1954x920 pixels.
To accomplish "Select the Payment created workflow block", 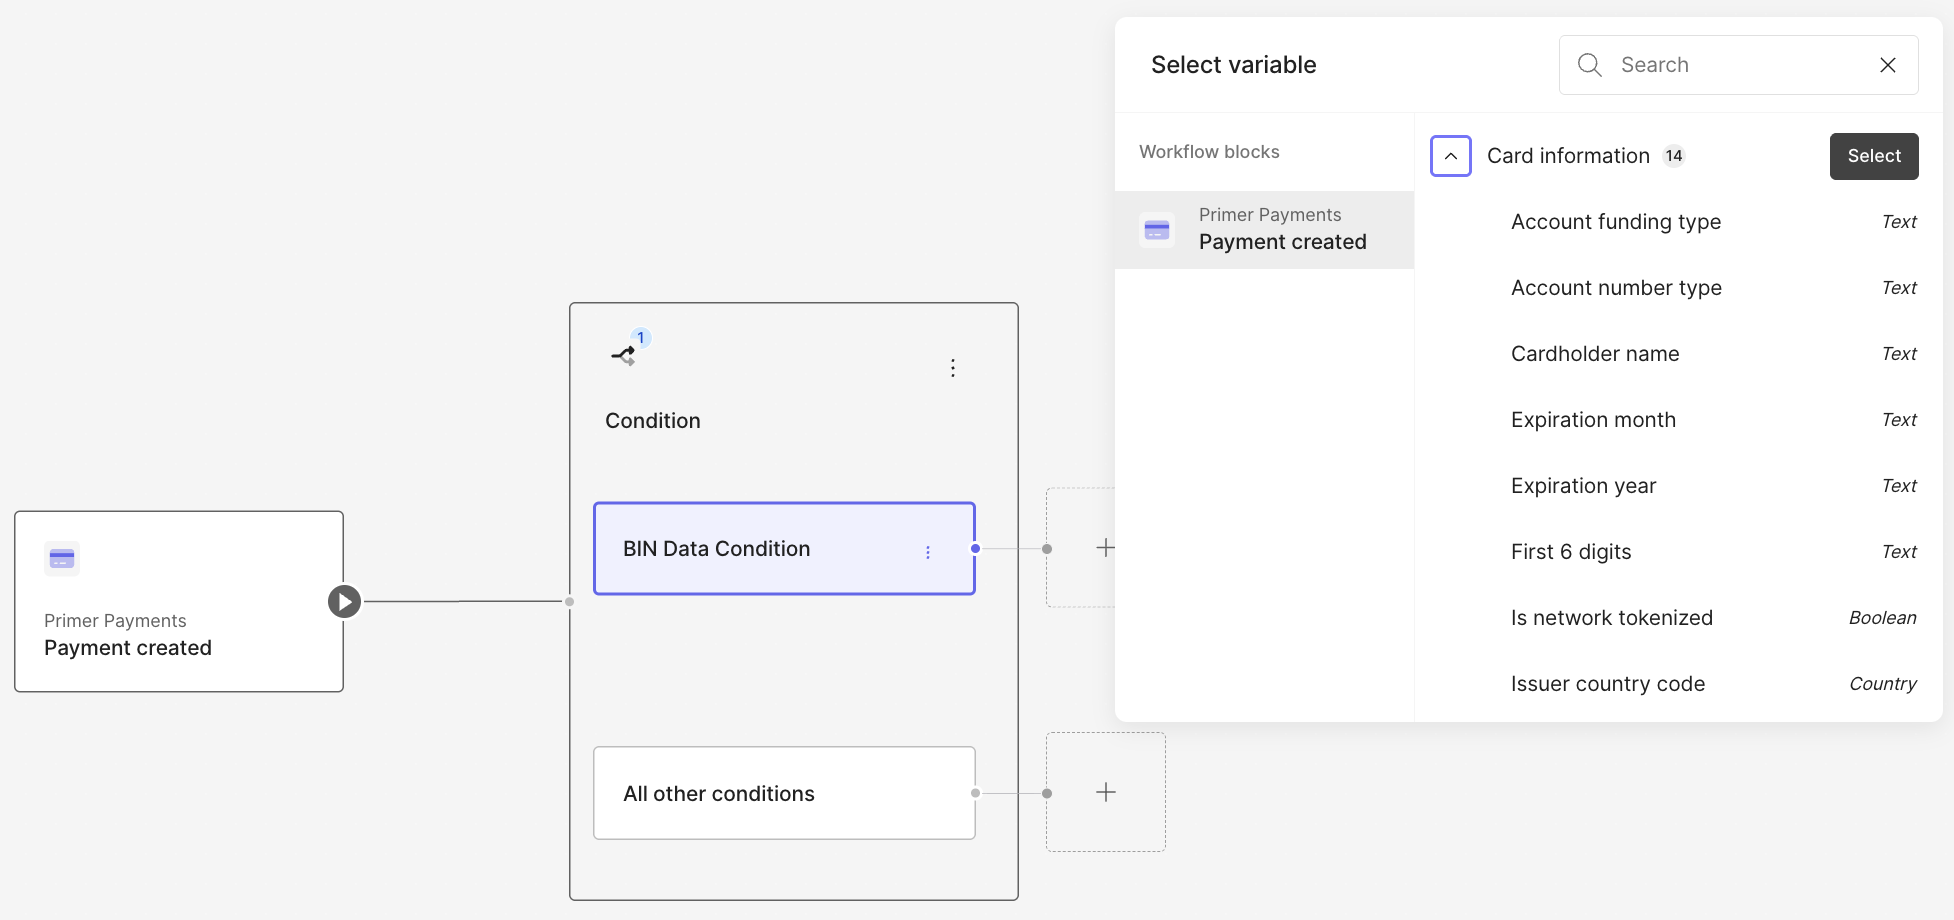I will 1264,230.
